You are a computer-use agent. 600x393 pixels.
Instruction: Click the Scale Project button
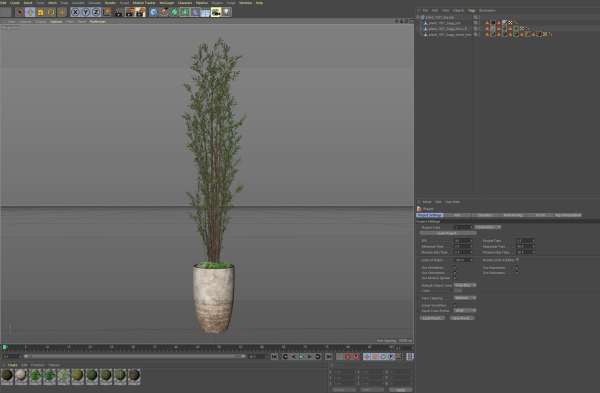448,233
